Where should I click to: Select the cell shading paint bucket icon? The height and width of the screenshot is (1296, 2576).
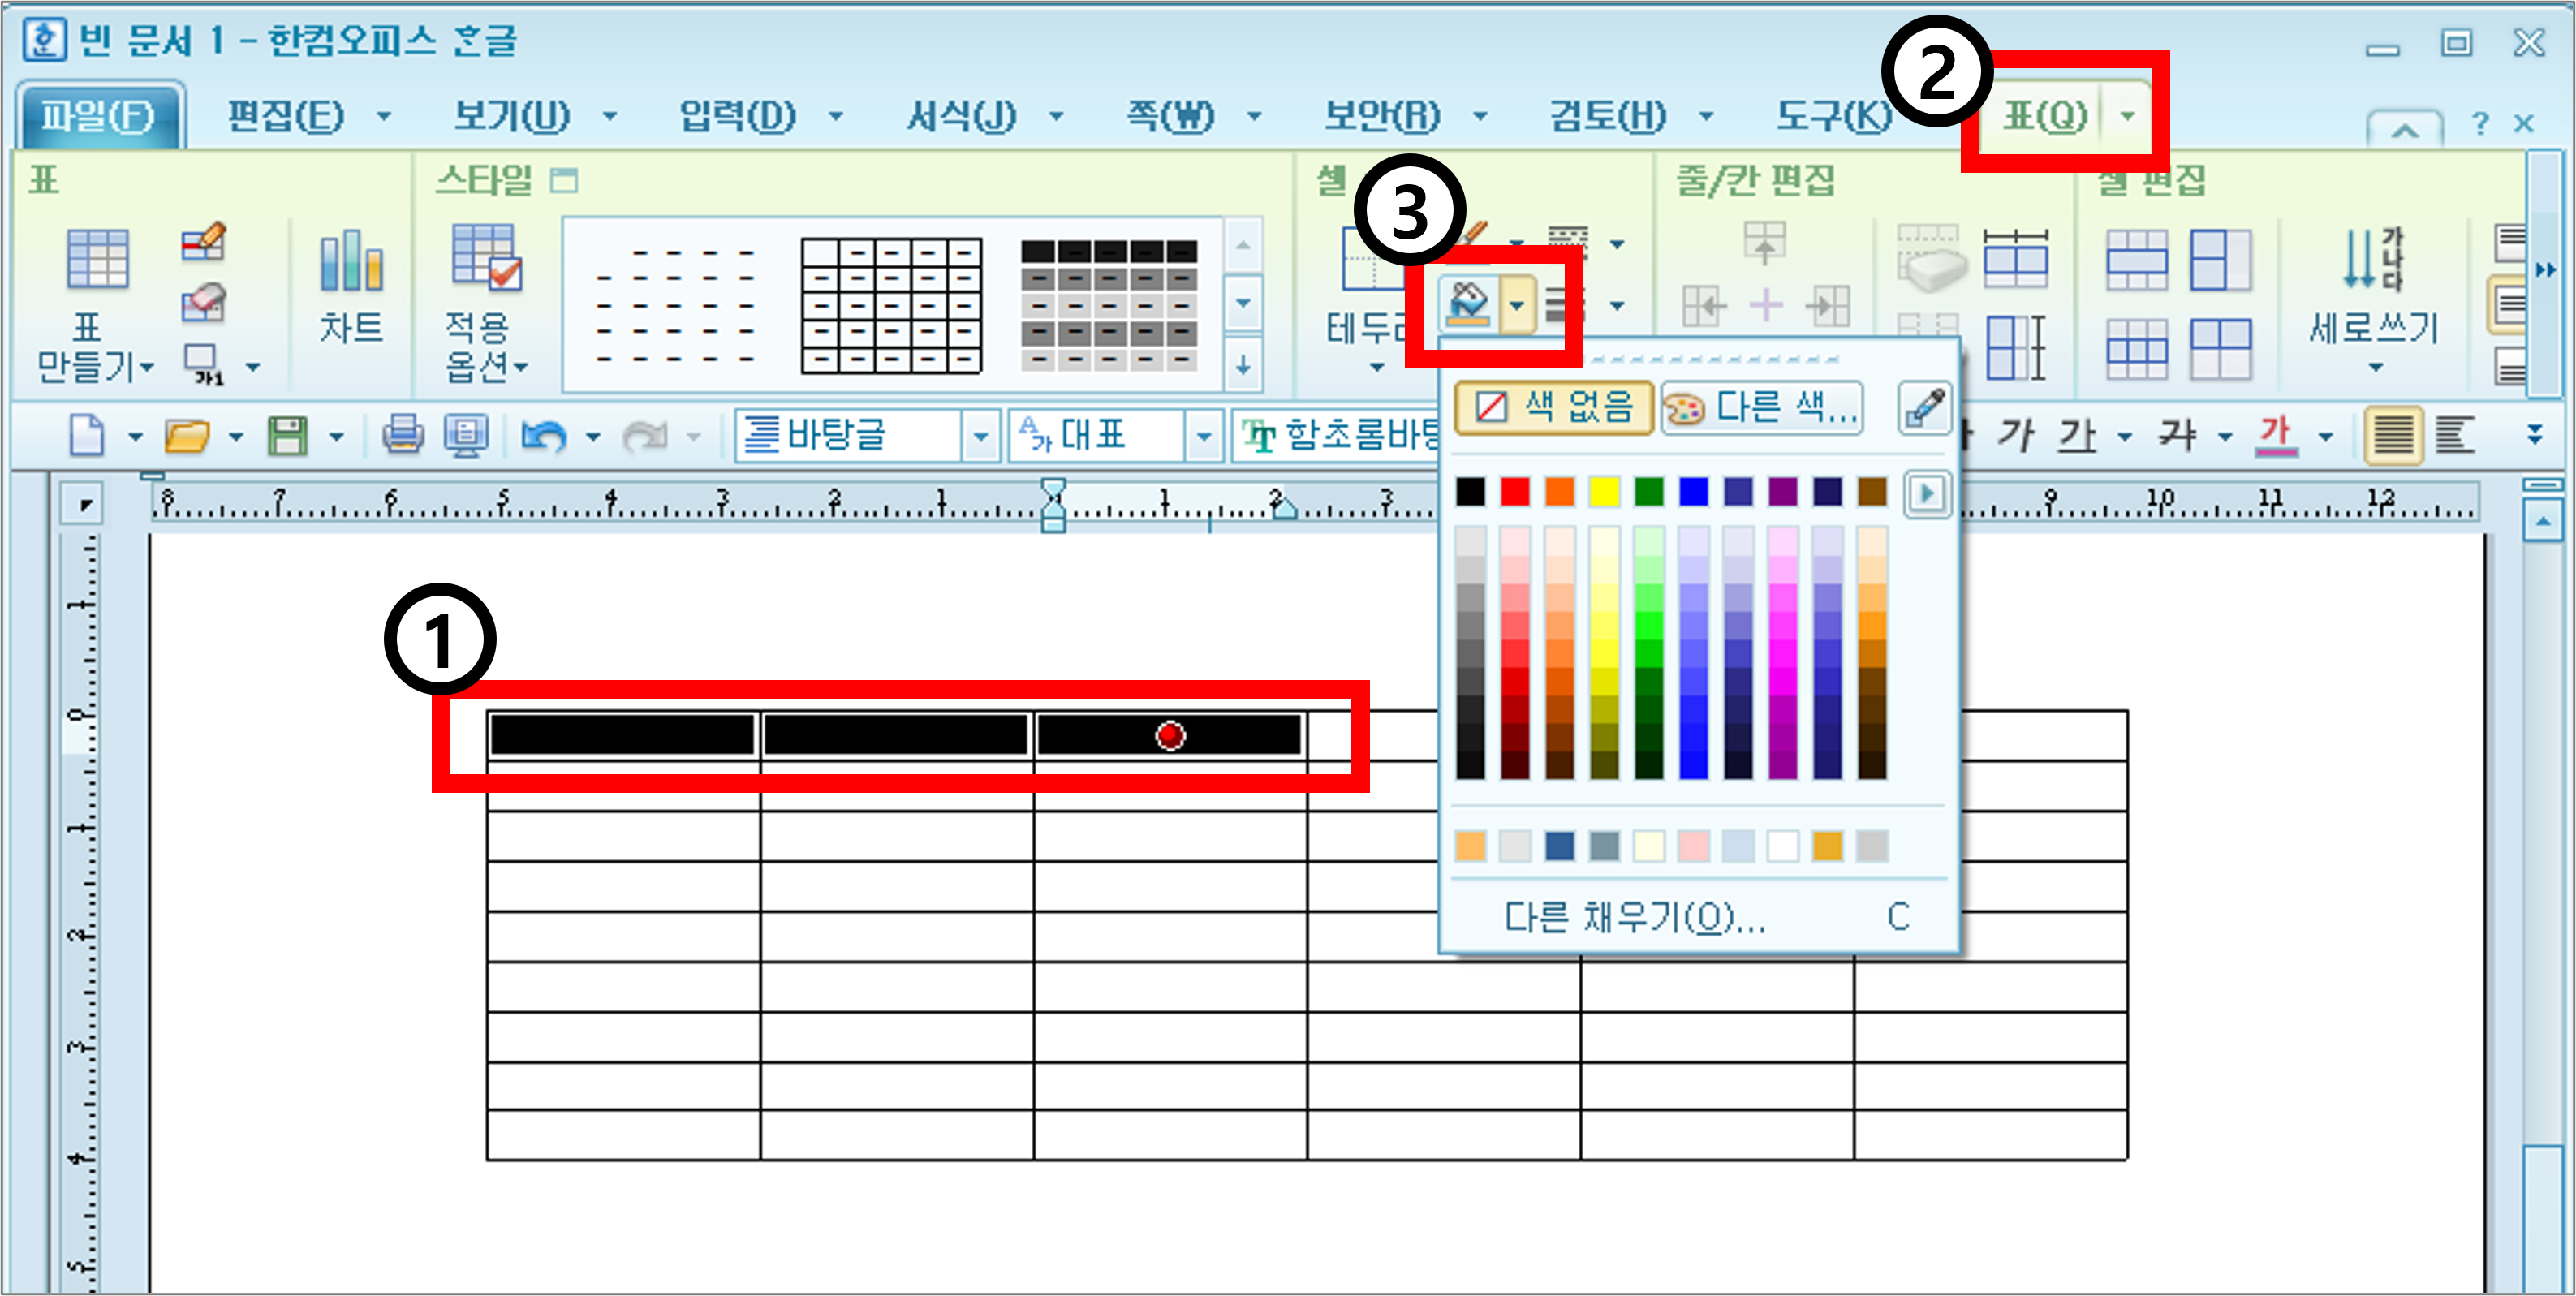(x=1469, y=303)
